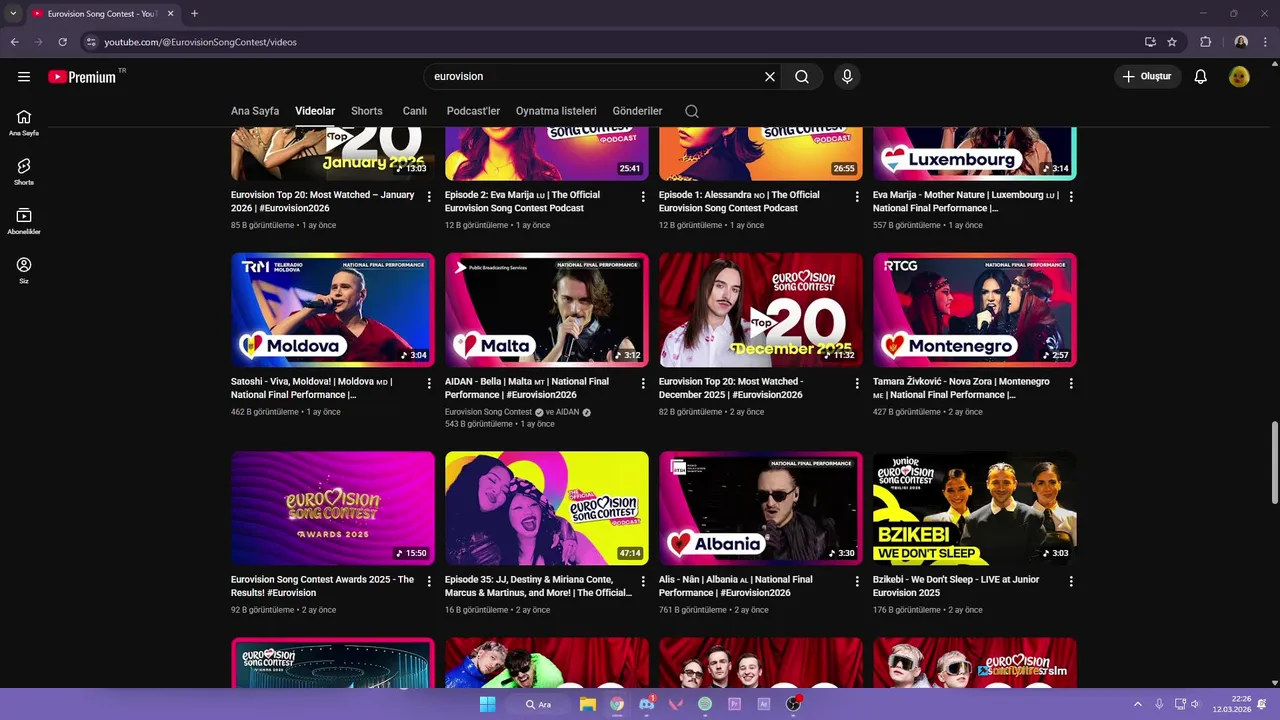Open the Windows Start menu

pyautogui.click(x=487, y=704)
